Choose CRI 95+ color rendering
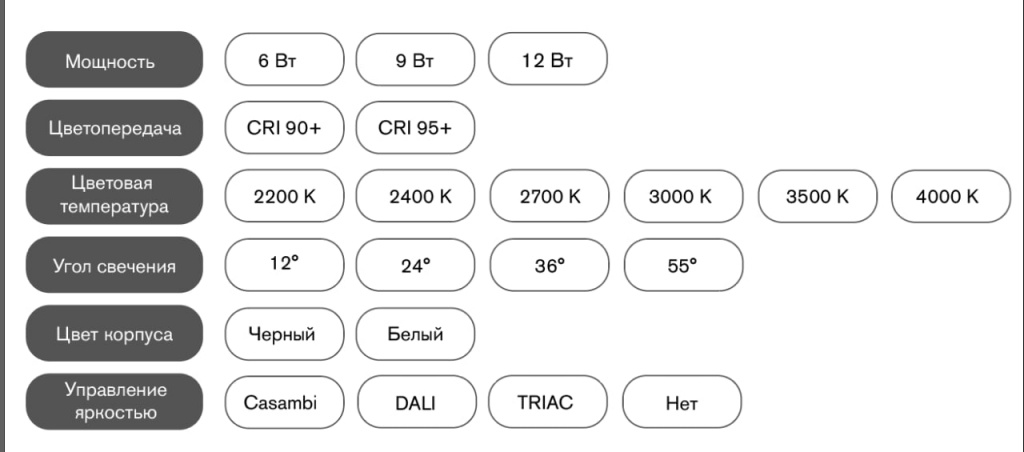This screenshot has width=1024, height=452. [415, 128]
